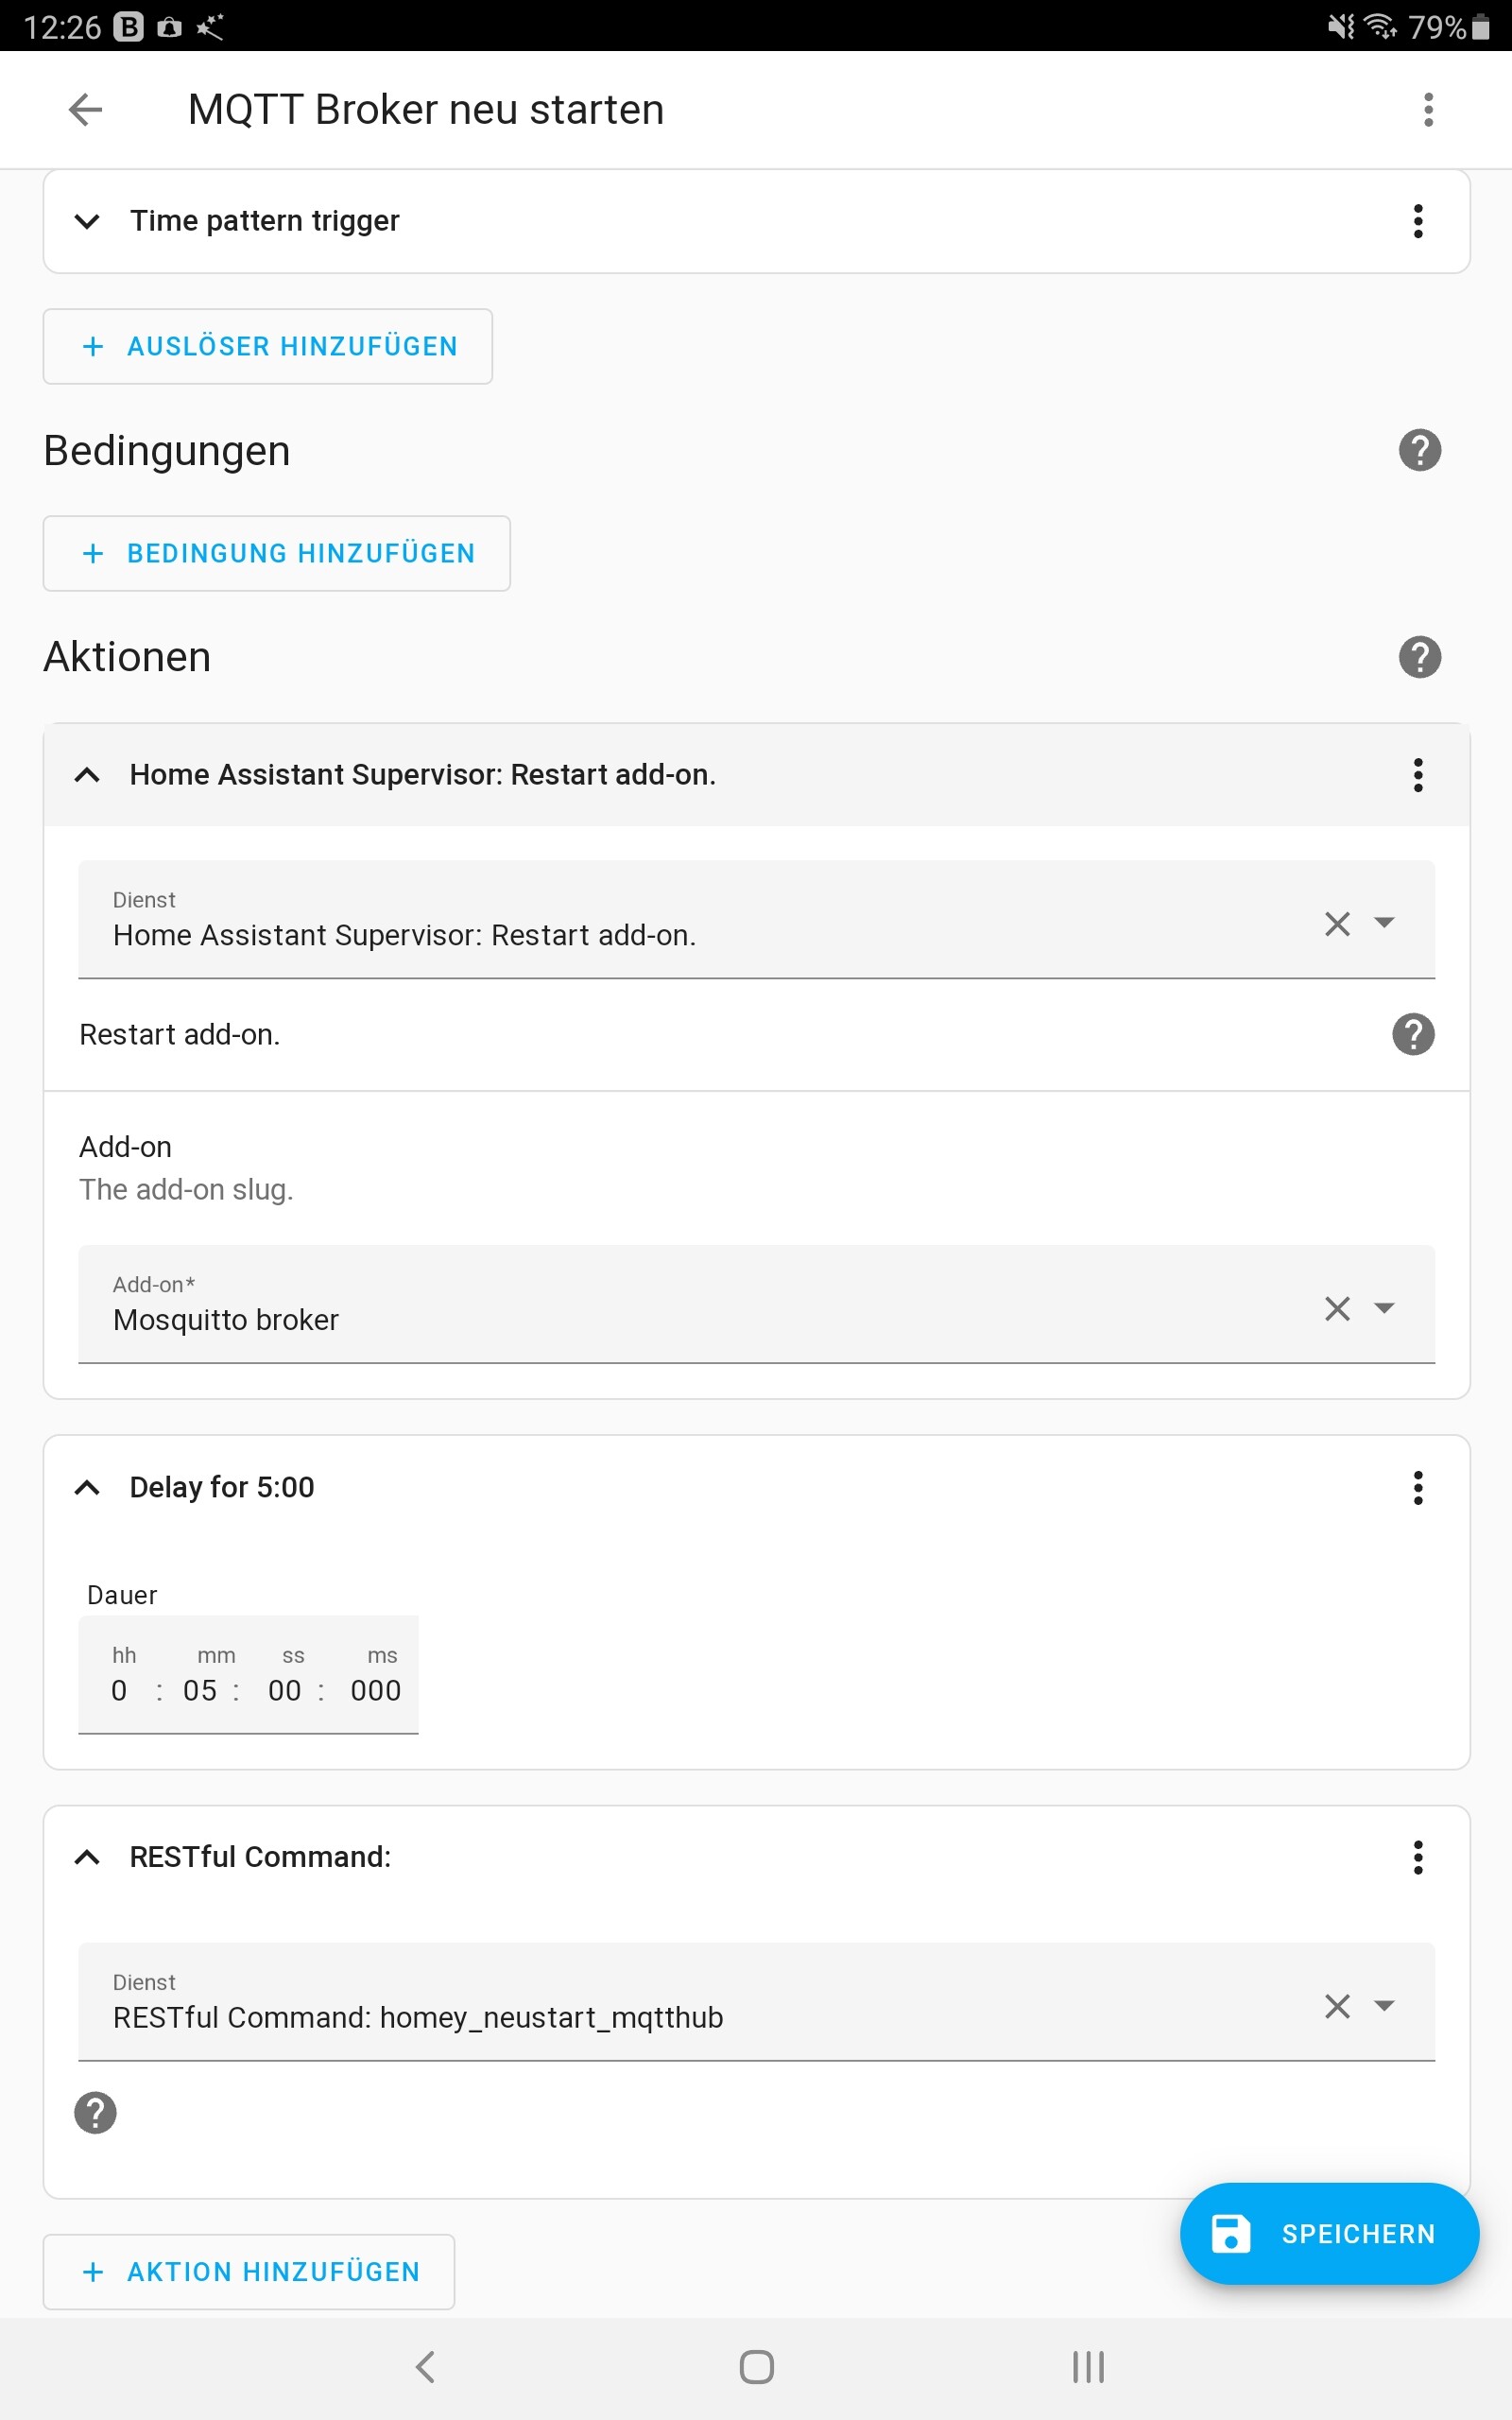The height and width of the screenshot is (2420, 1512).
Task: Open the RESTful Command Dienst dropdown
Action: click(1384, 2005)
